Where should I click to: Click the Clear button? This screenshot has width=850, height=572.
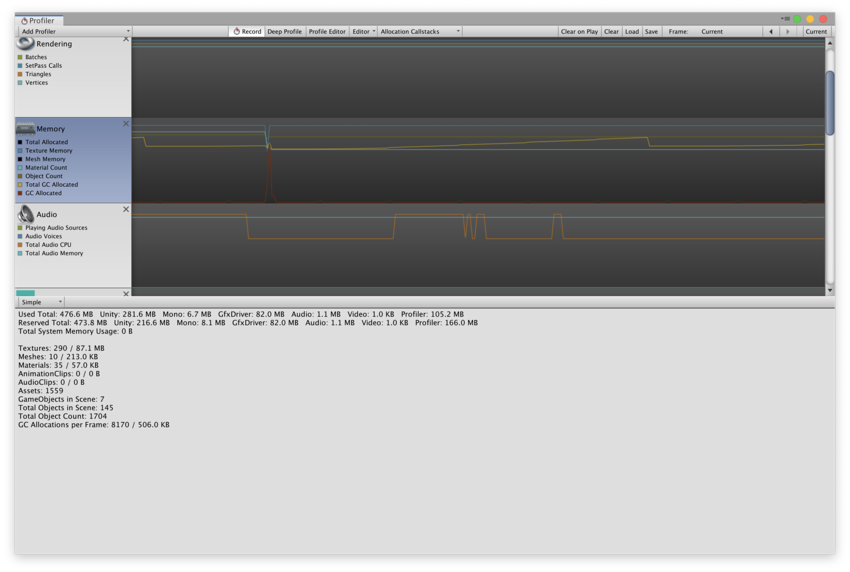click(611, 31)
